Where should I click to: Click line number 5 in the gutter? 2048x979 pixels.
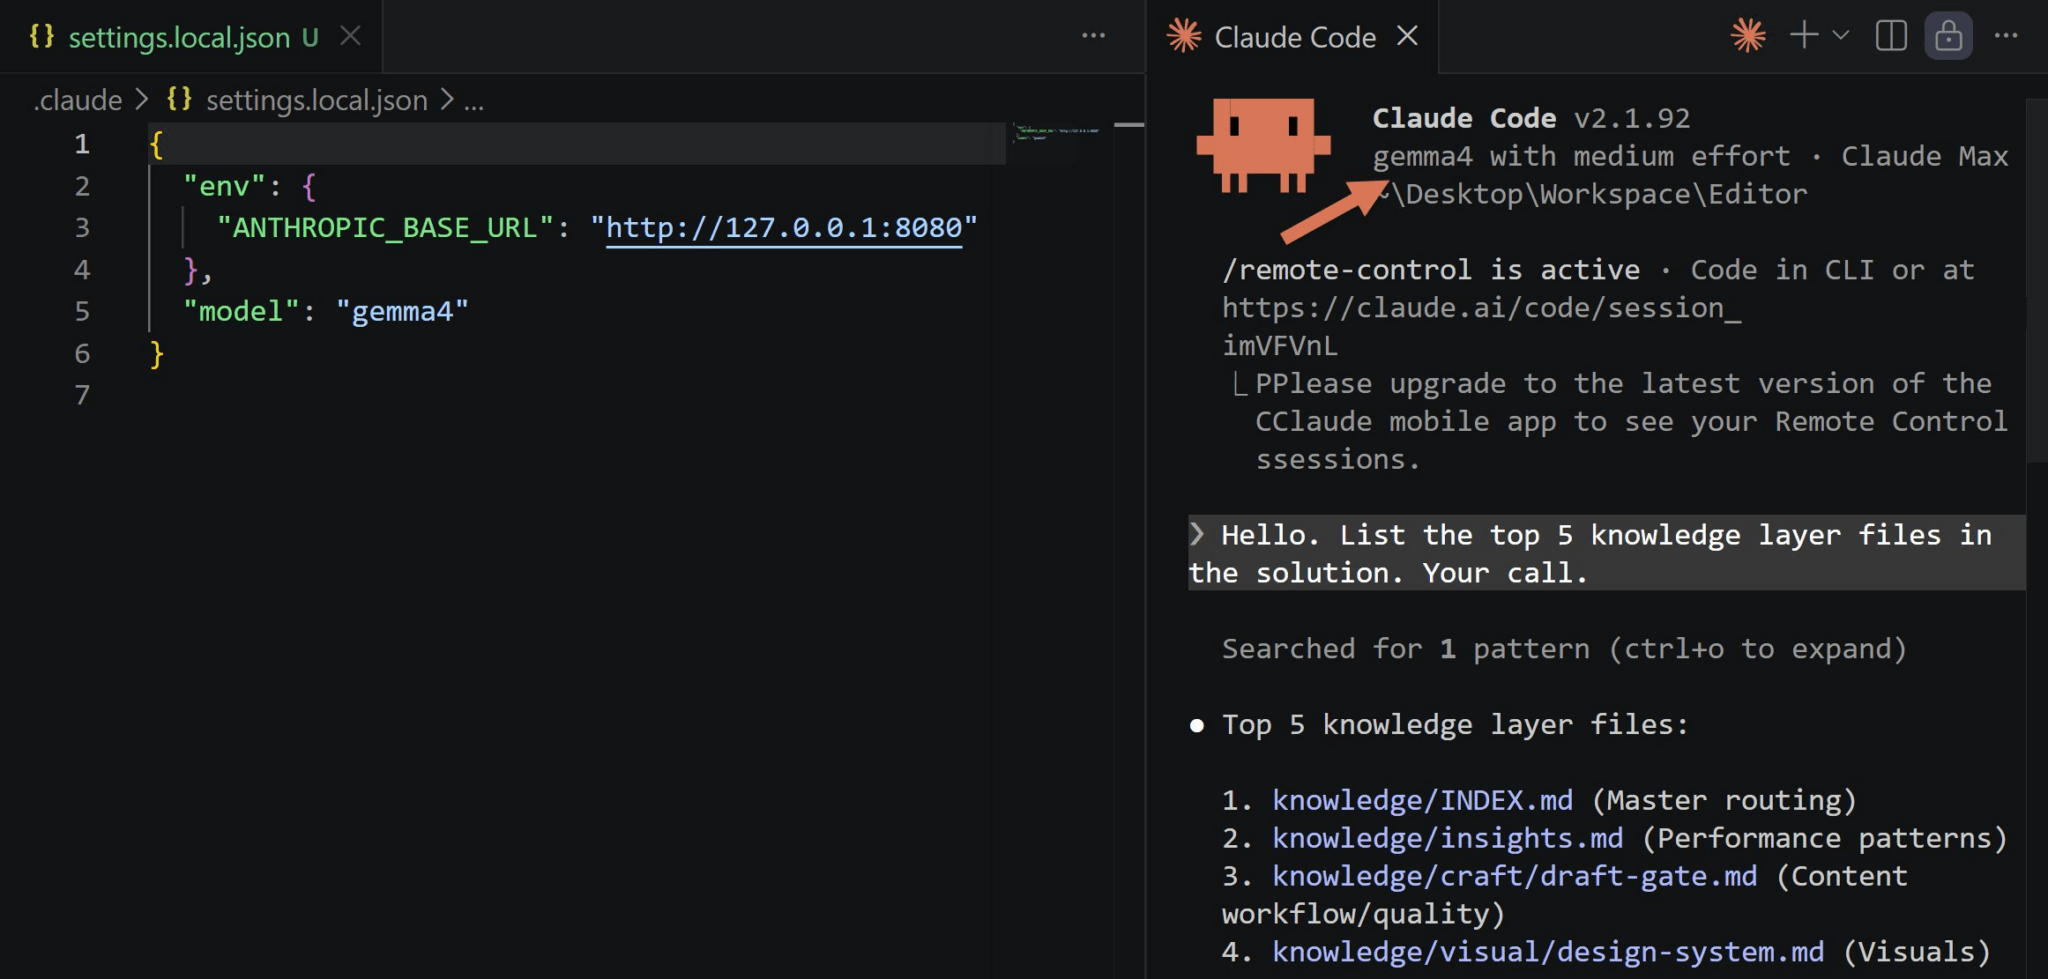tap(82, 312)
